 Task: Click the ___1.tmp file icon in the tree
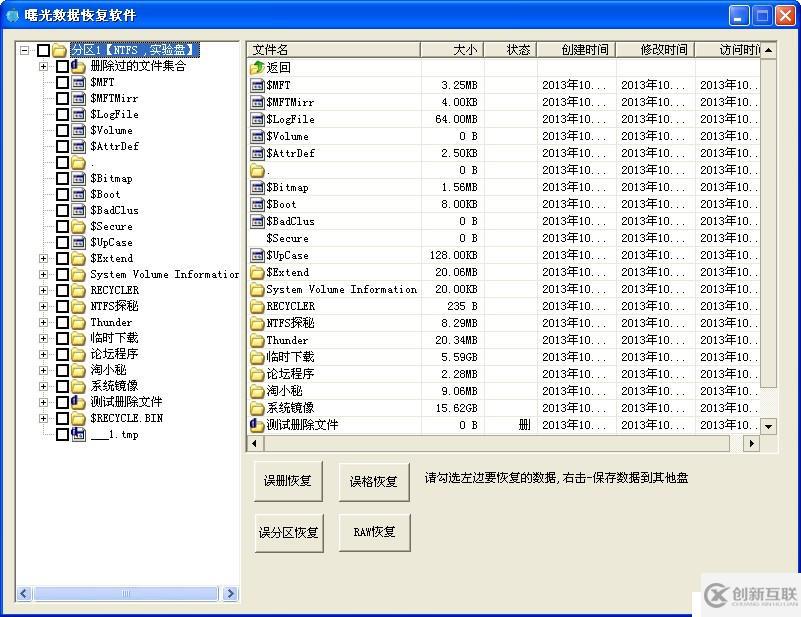(x=78, y=434)
